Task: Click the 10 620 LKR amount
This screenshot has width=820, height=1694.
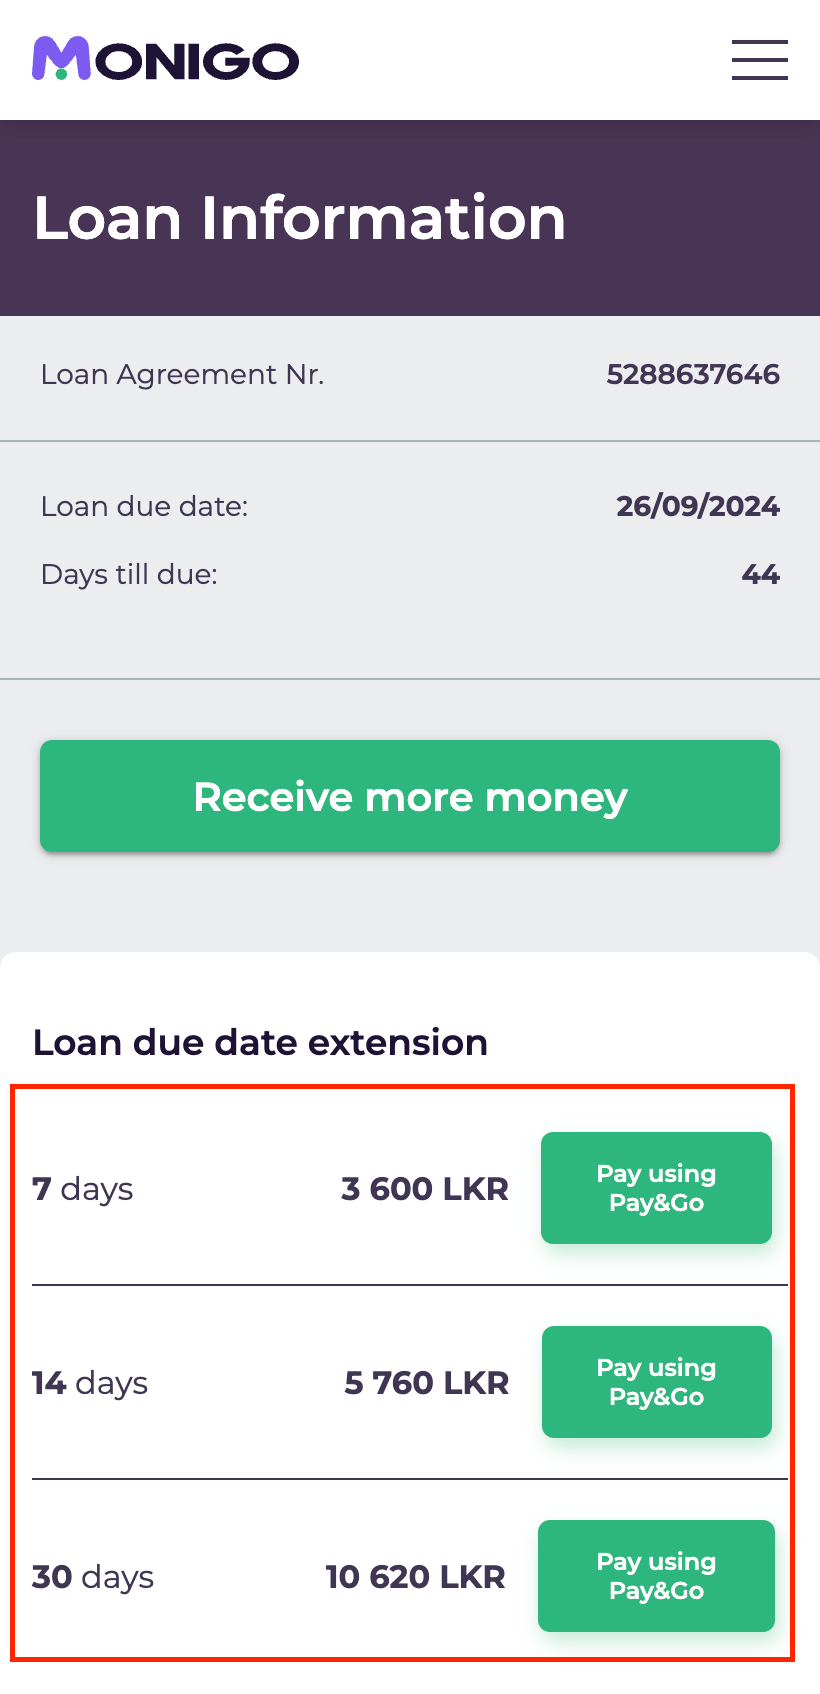Action: tap(416, 1577)
